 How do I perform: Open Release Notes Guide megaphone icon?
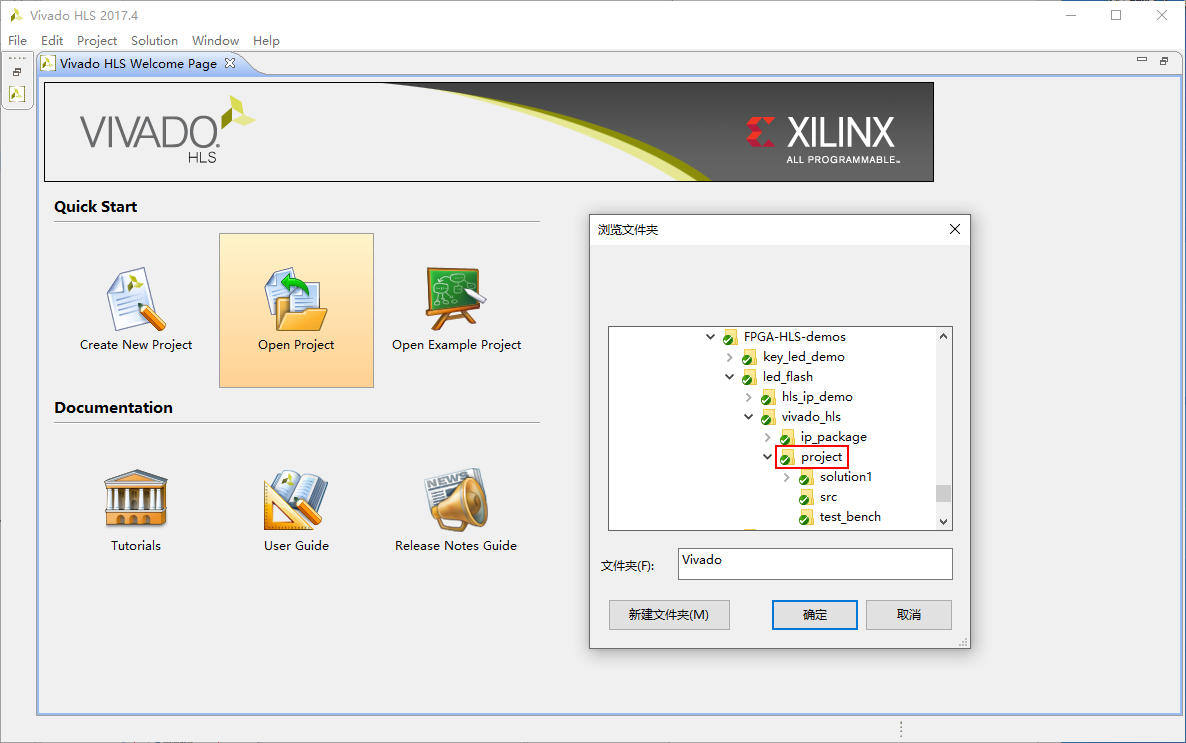point(456,499)
